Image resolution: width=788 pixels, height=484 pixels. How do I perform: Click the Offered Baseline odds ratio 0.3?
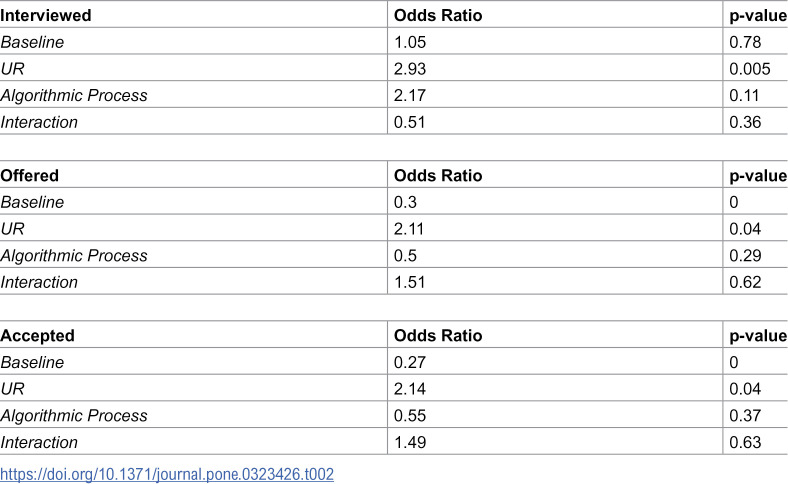tap(405, 202)
